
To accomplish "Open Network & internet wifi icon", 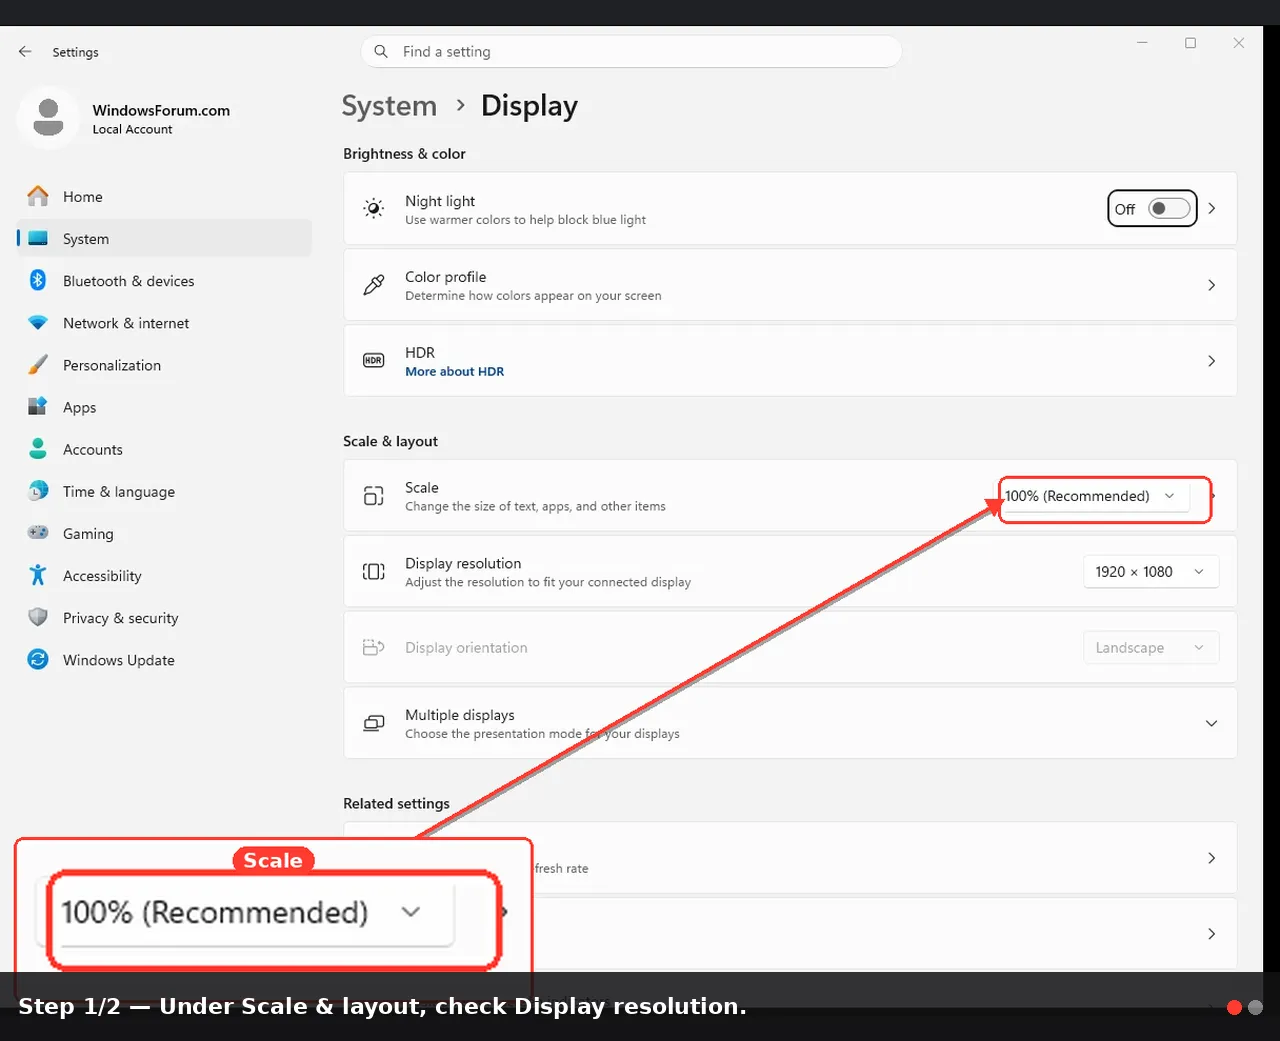I will point(38,322).
